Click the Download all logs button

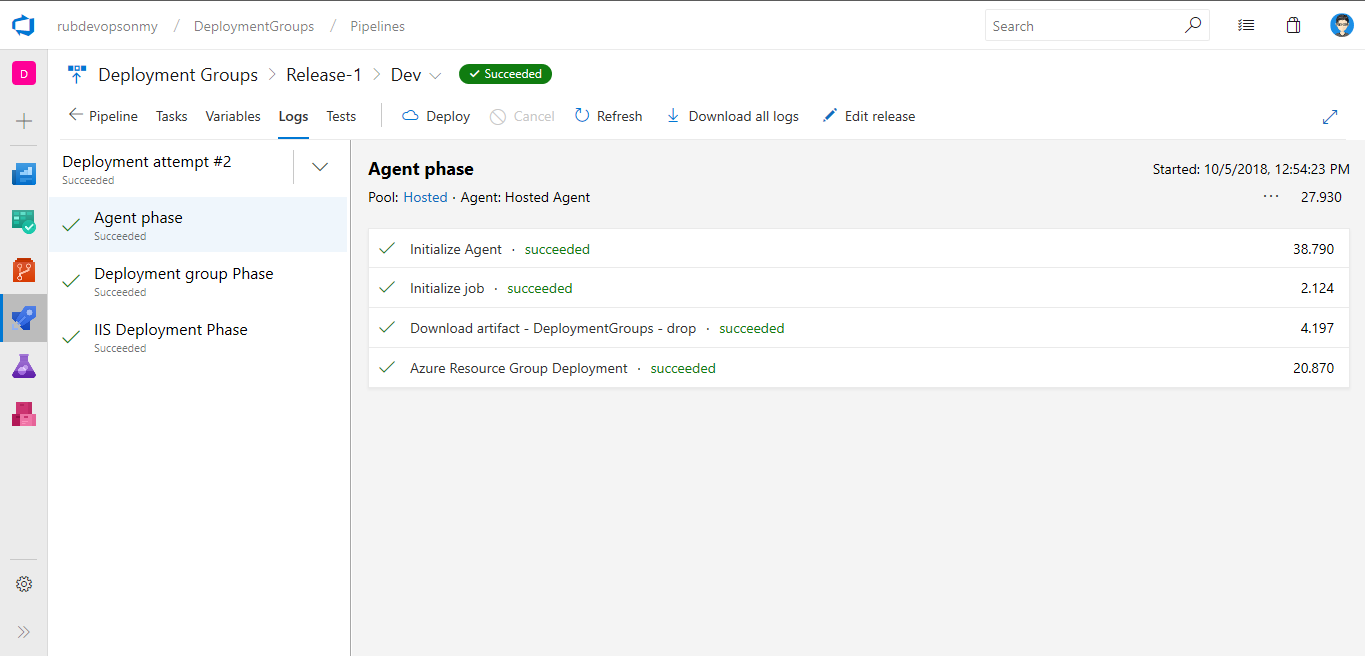(733, 117)
